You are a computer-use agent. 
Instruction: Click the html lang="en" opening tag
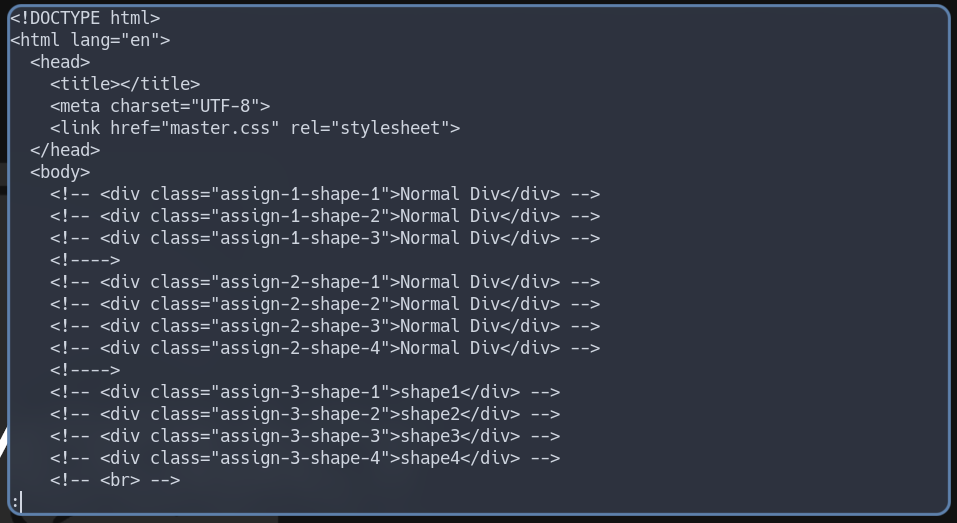point(90,40)
